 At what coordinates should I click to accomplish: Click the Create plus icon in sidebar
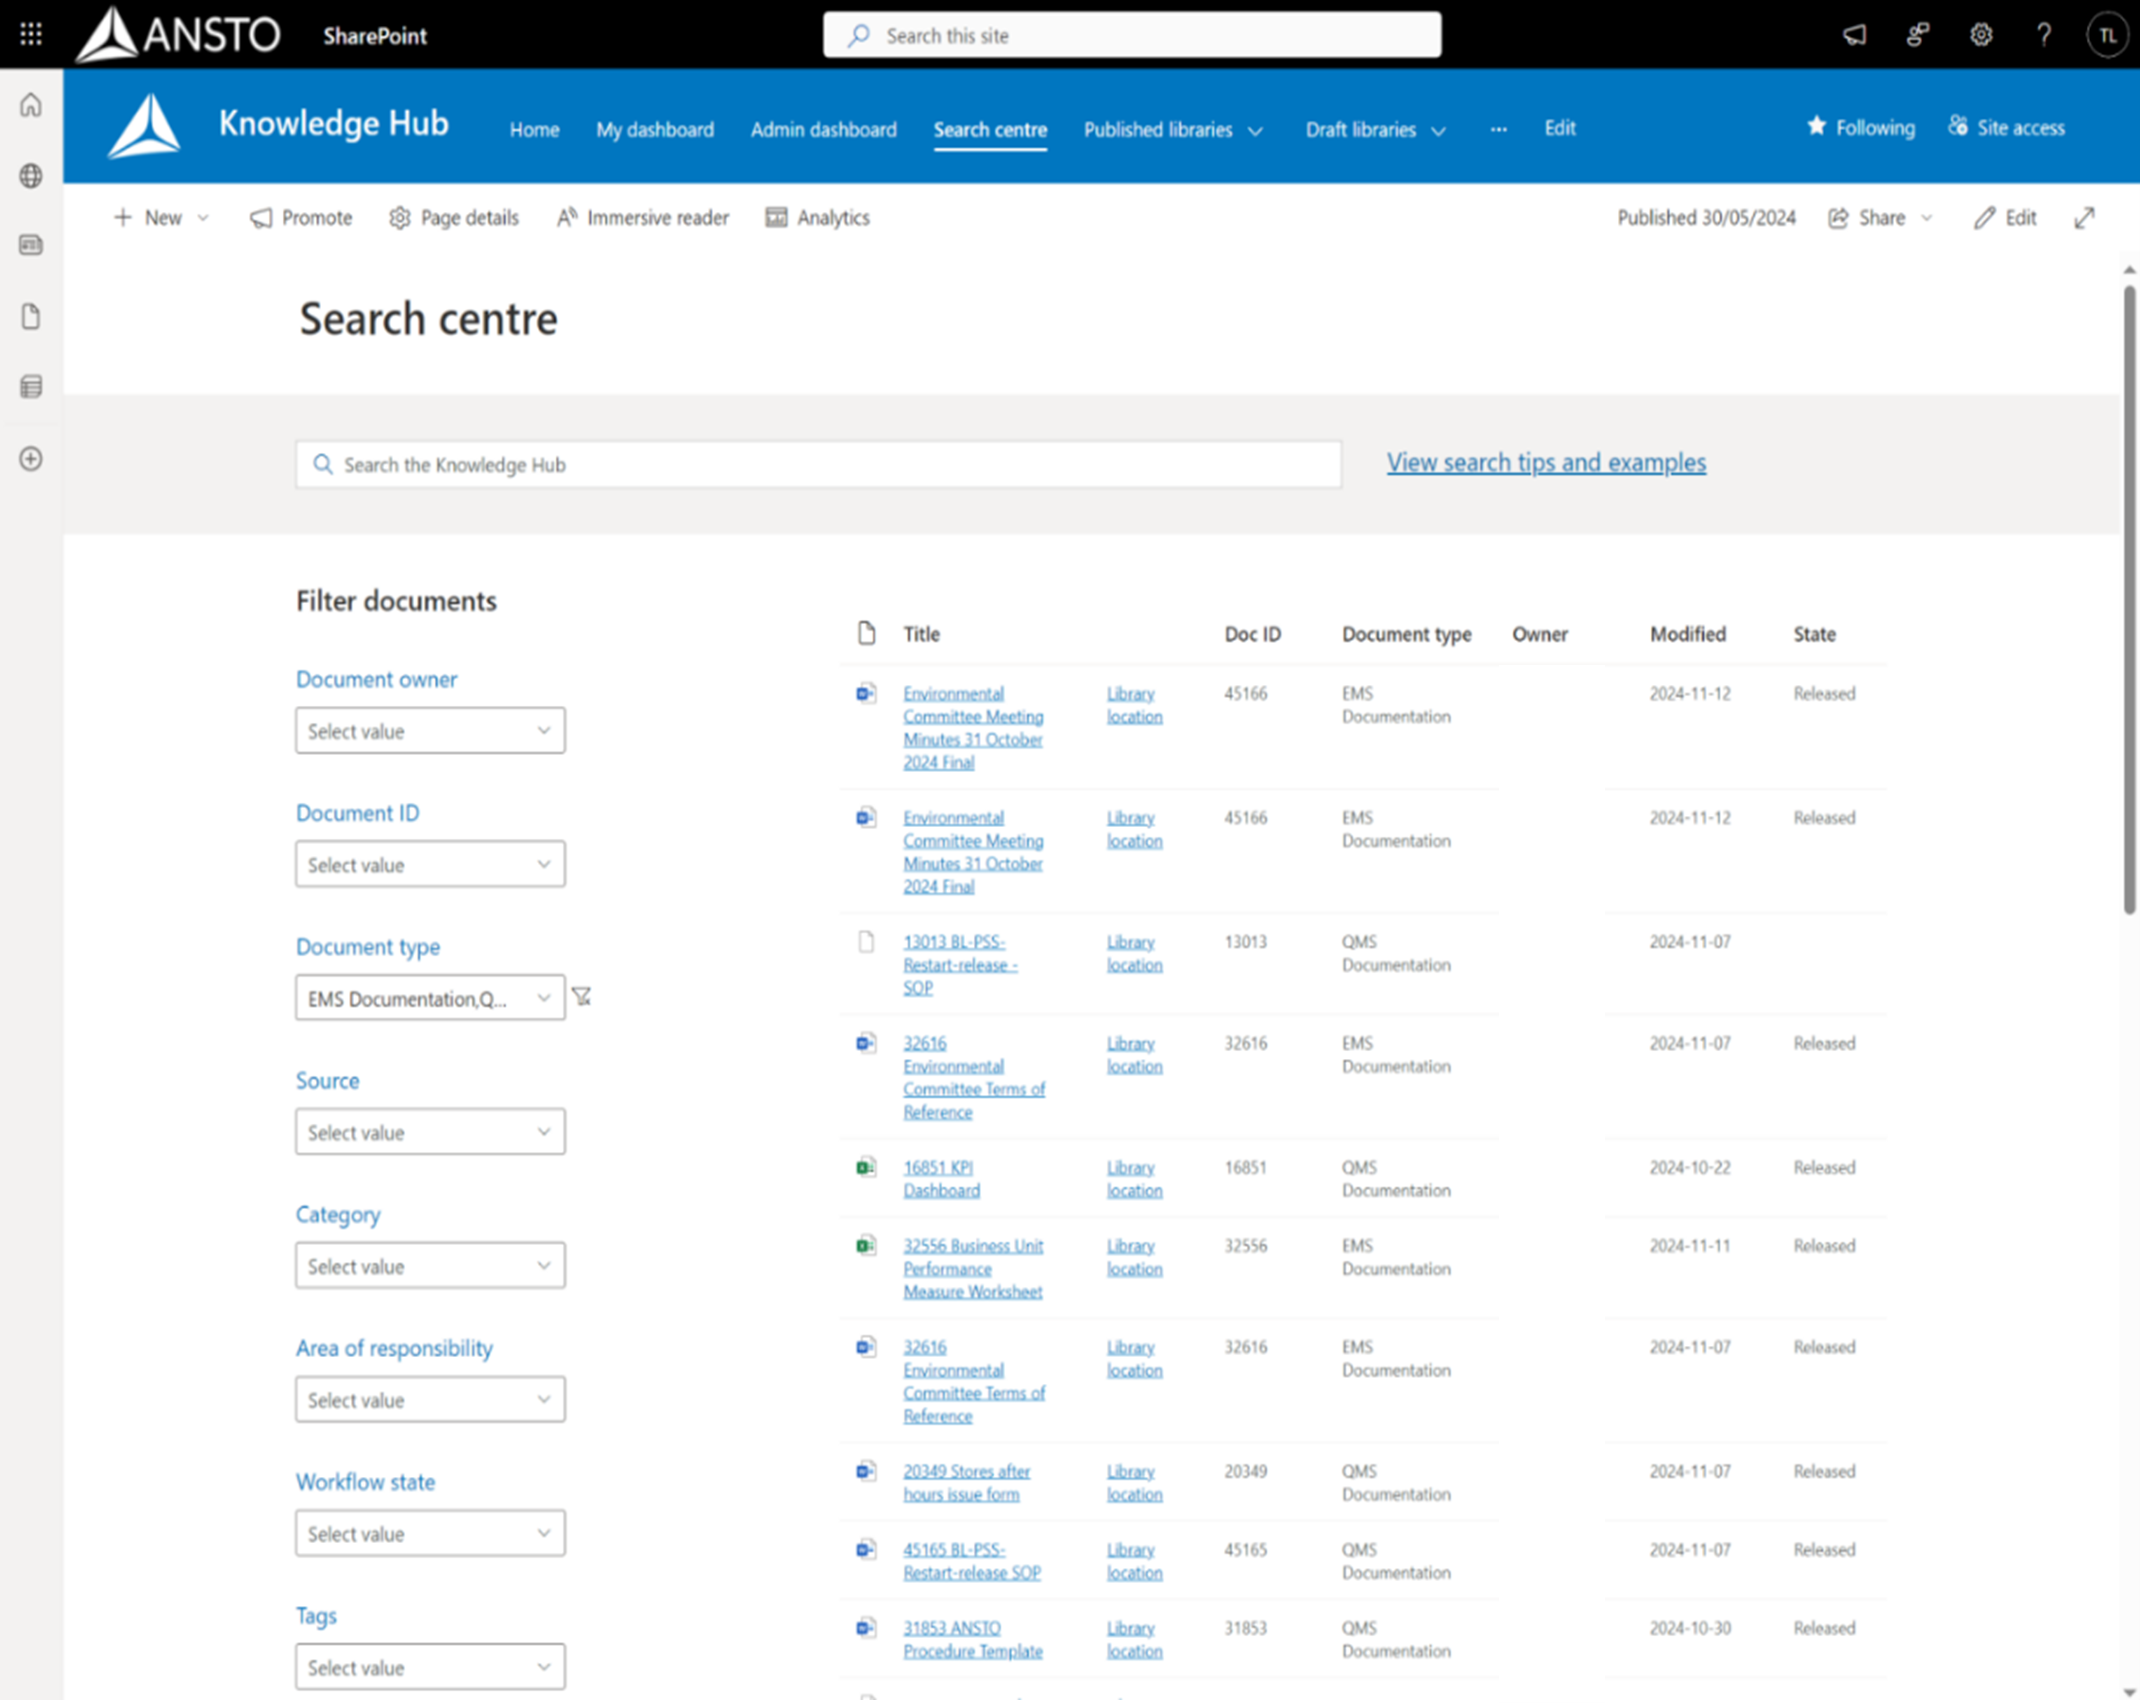pos(31,459)
